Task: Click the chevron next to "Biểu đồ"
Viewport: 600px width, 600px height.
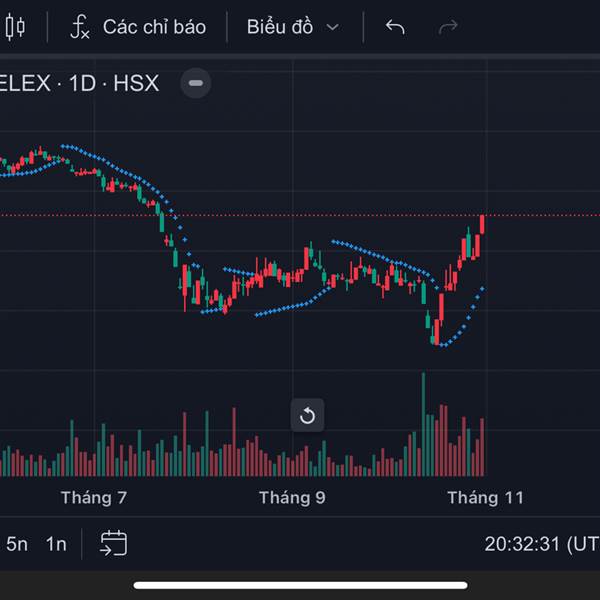Action: pyautogui.click(x=333, y=27)
